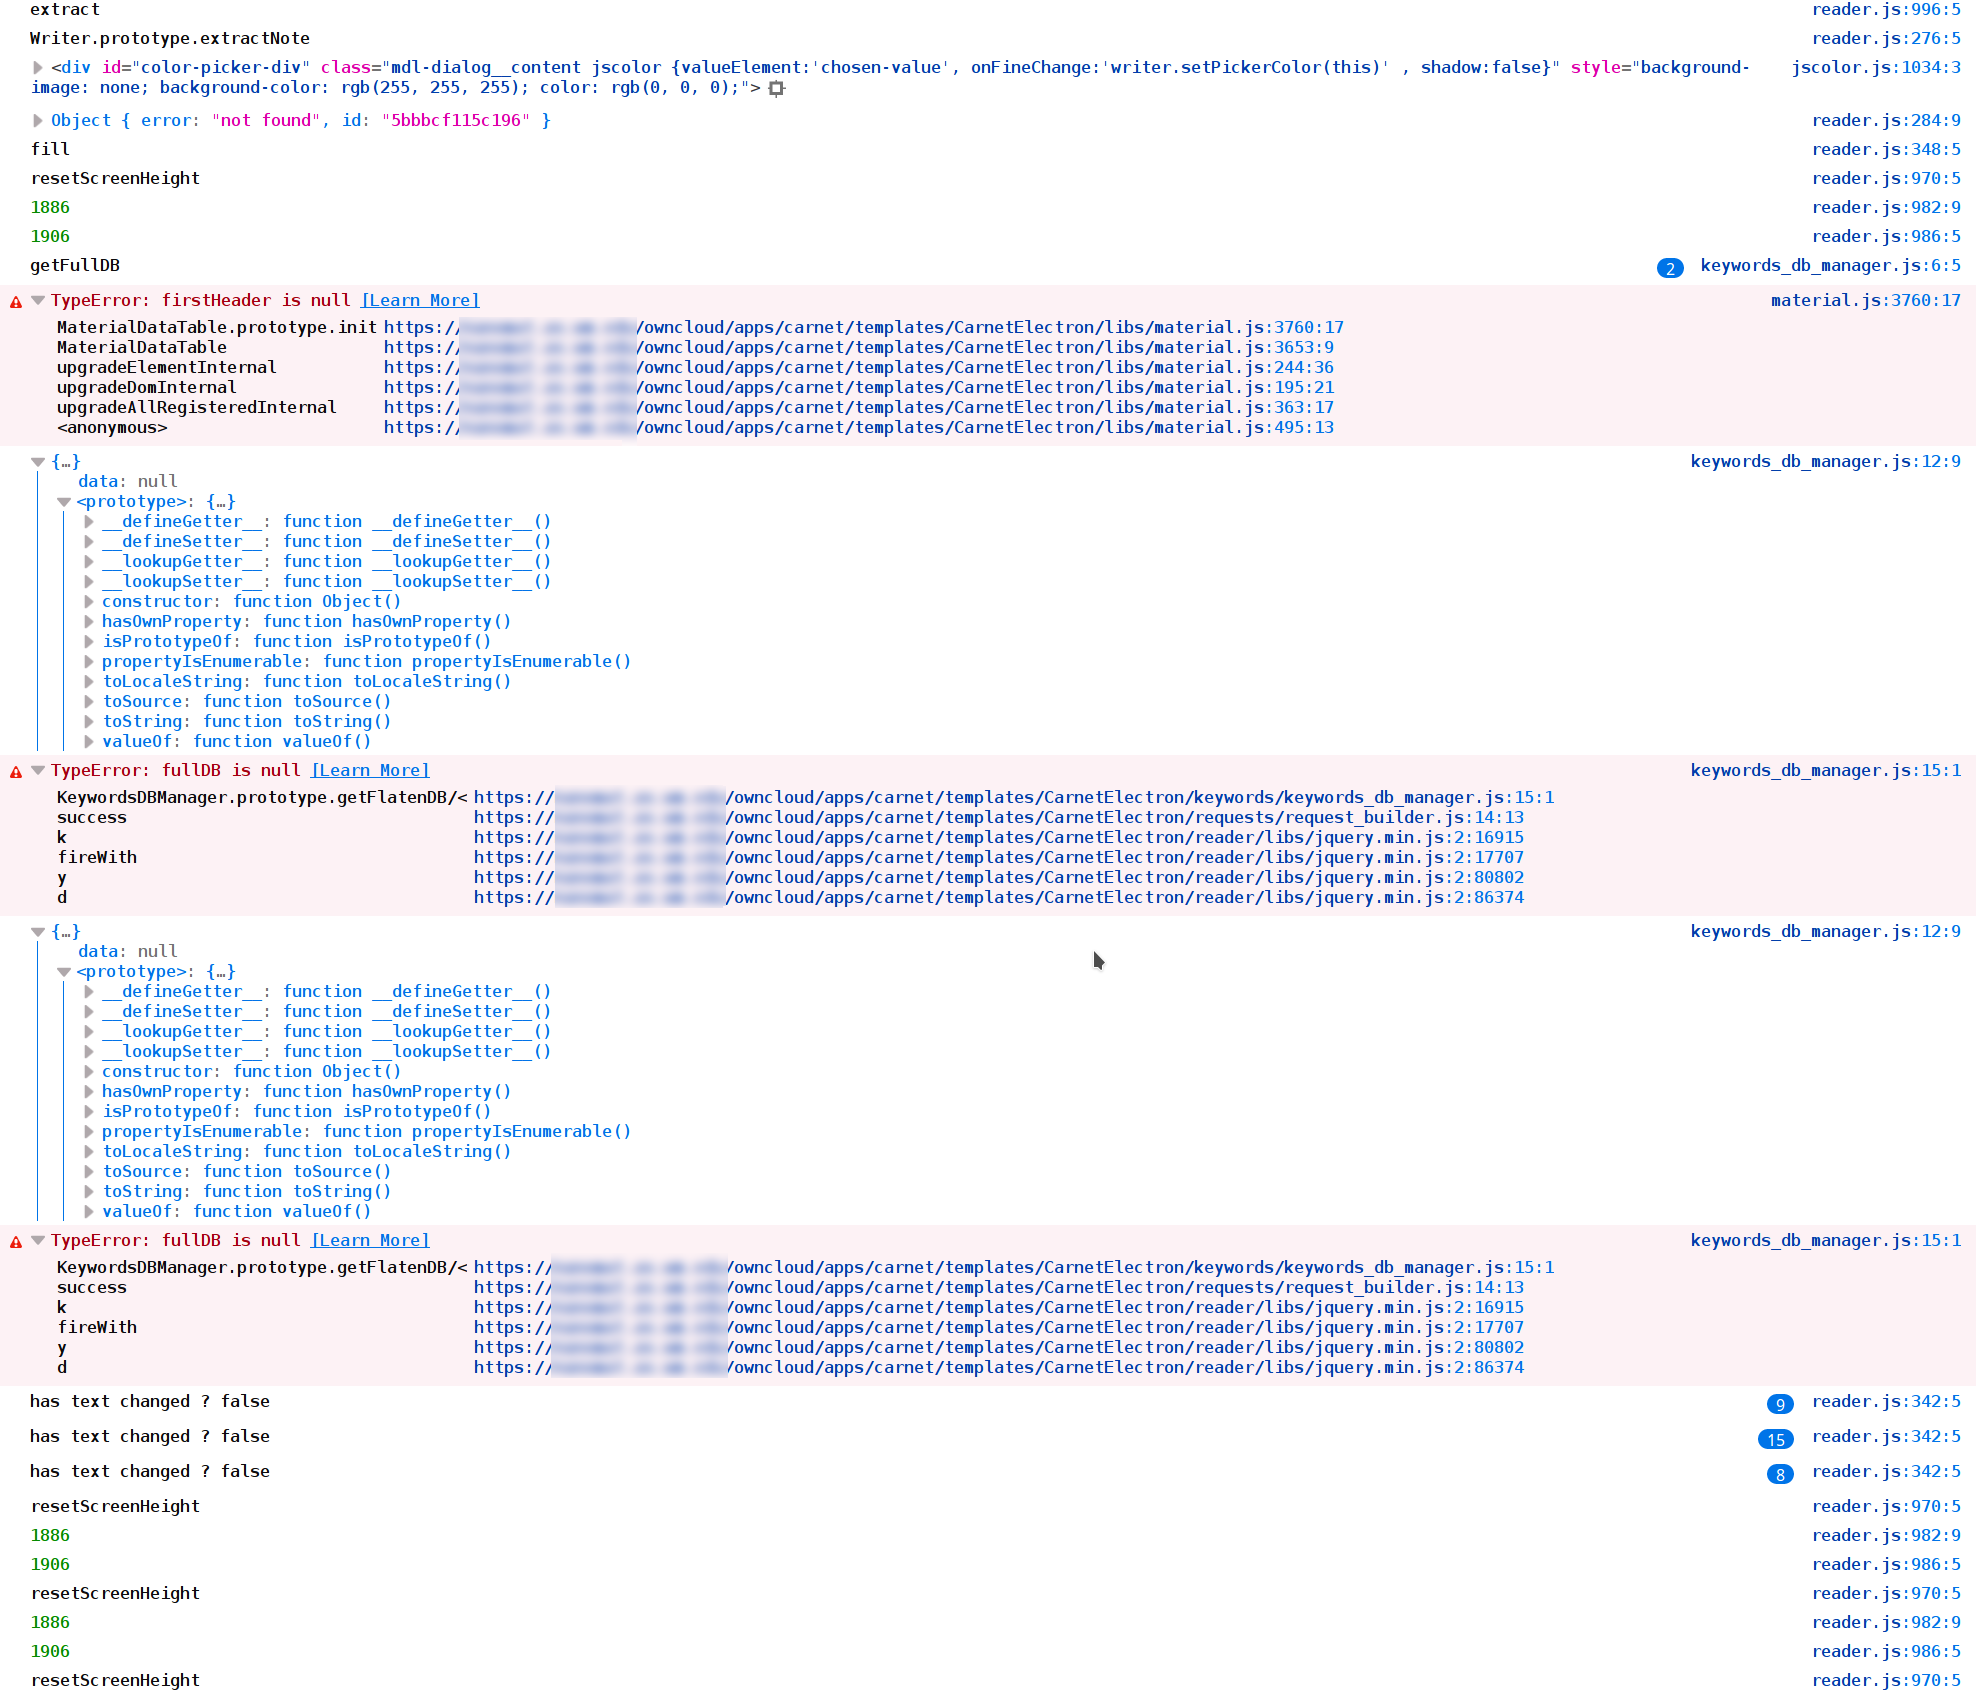This screenshot has width=1979, height=1691.
Task: Expand constructor: function Object() entry
Action: coord(89,601)
